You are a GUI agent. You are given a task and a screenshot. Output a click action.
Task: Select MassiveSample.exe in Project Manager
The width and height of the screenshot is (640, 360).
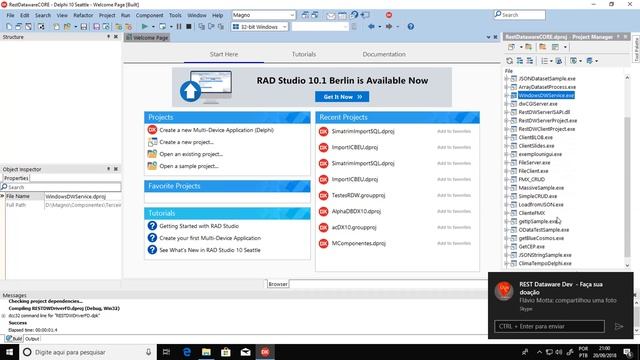541,188
